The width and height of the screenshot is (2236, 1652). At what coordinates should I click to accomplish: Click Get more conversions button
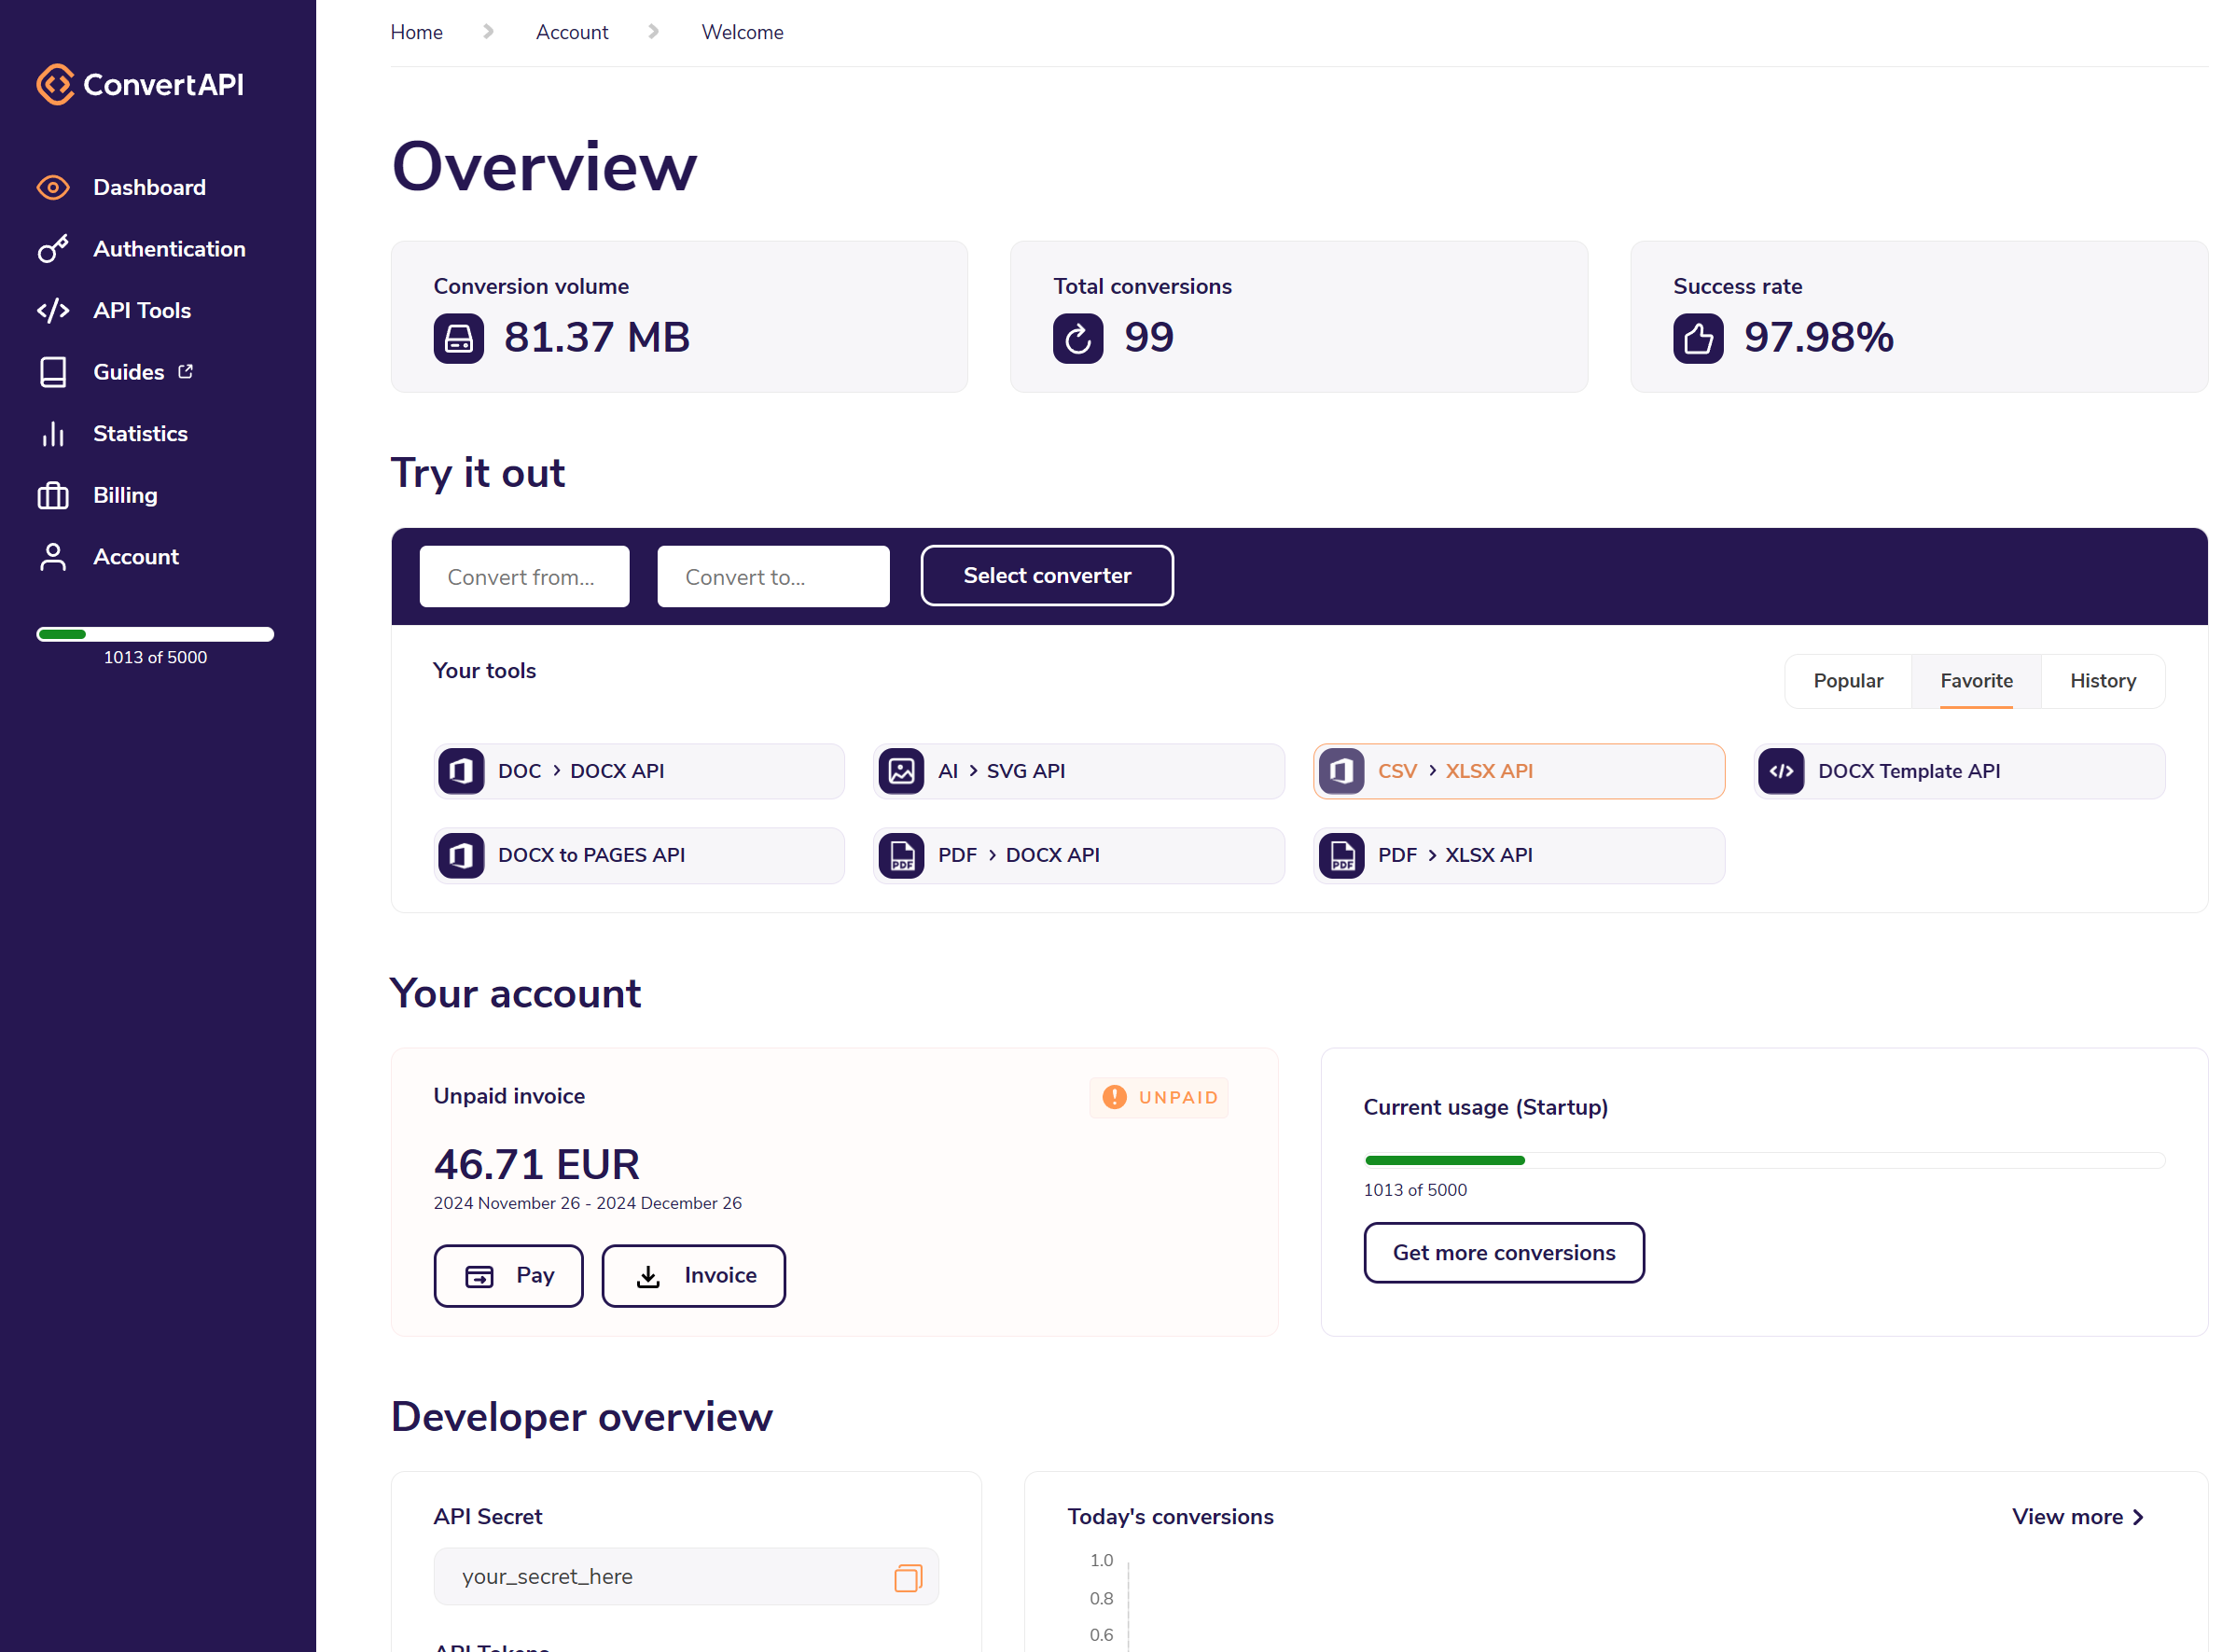click(1503, 1253)
